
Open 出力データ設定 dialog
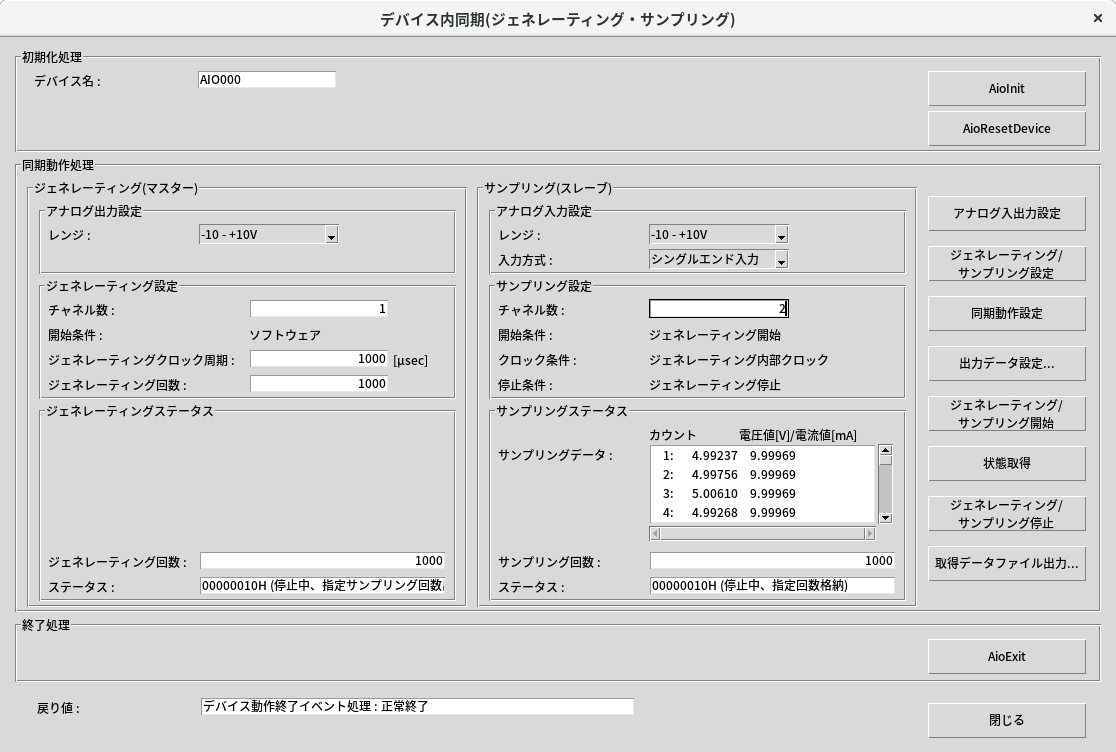pyautogui.click(x=1006, y=364)
